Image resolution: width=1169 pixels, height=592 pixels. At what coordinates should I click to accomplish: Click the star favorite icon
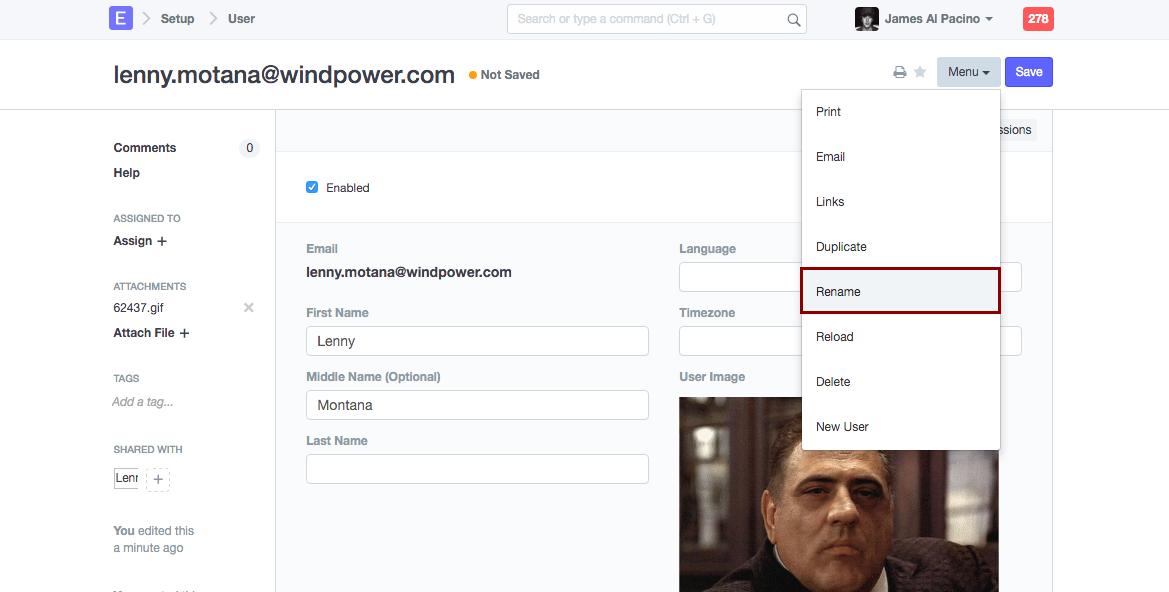pos(920,73)
